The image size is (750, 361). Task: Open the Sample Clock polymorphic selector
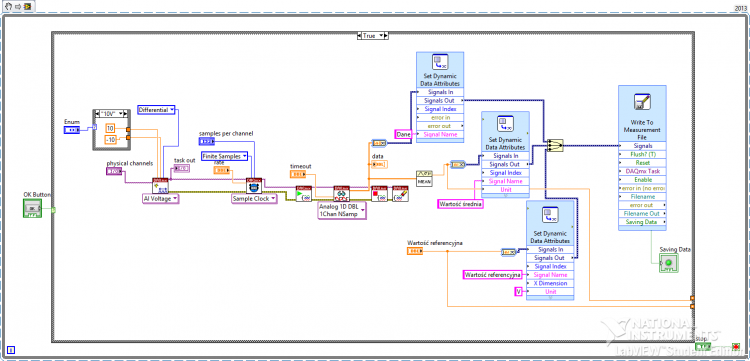(x=273, y=198)
